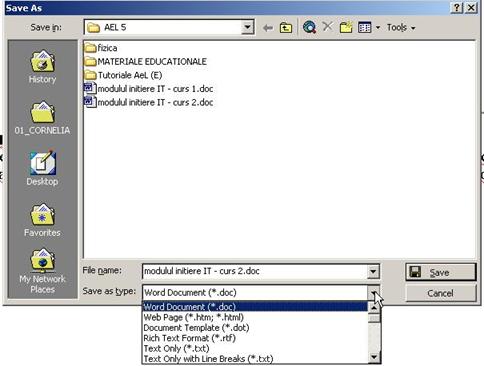Select the Tutoriale AeL (E) folder
Screen dimensions: 484x366
coord(123,75)
